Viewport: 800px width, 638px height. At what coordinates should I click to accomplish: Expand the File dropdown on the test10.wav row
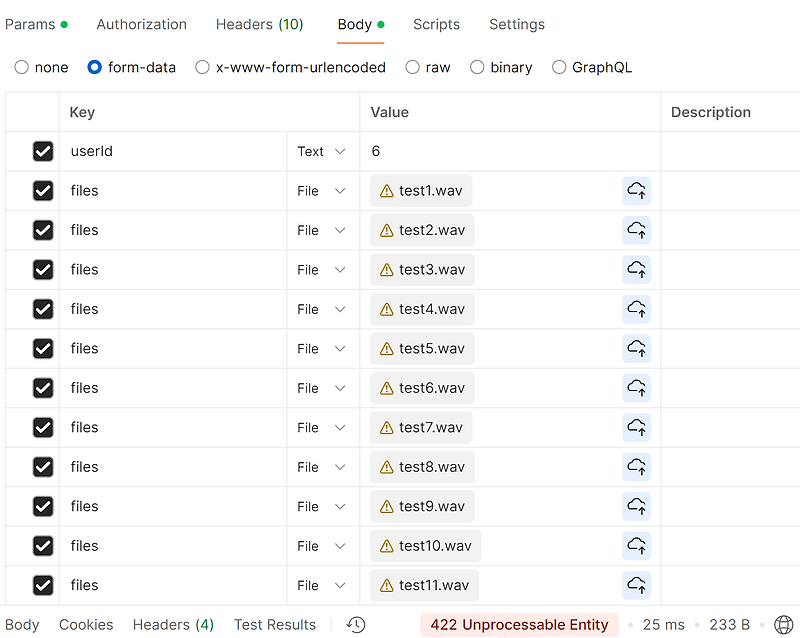[321, 545]
